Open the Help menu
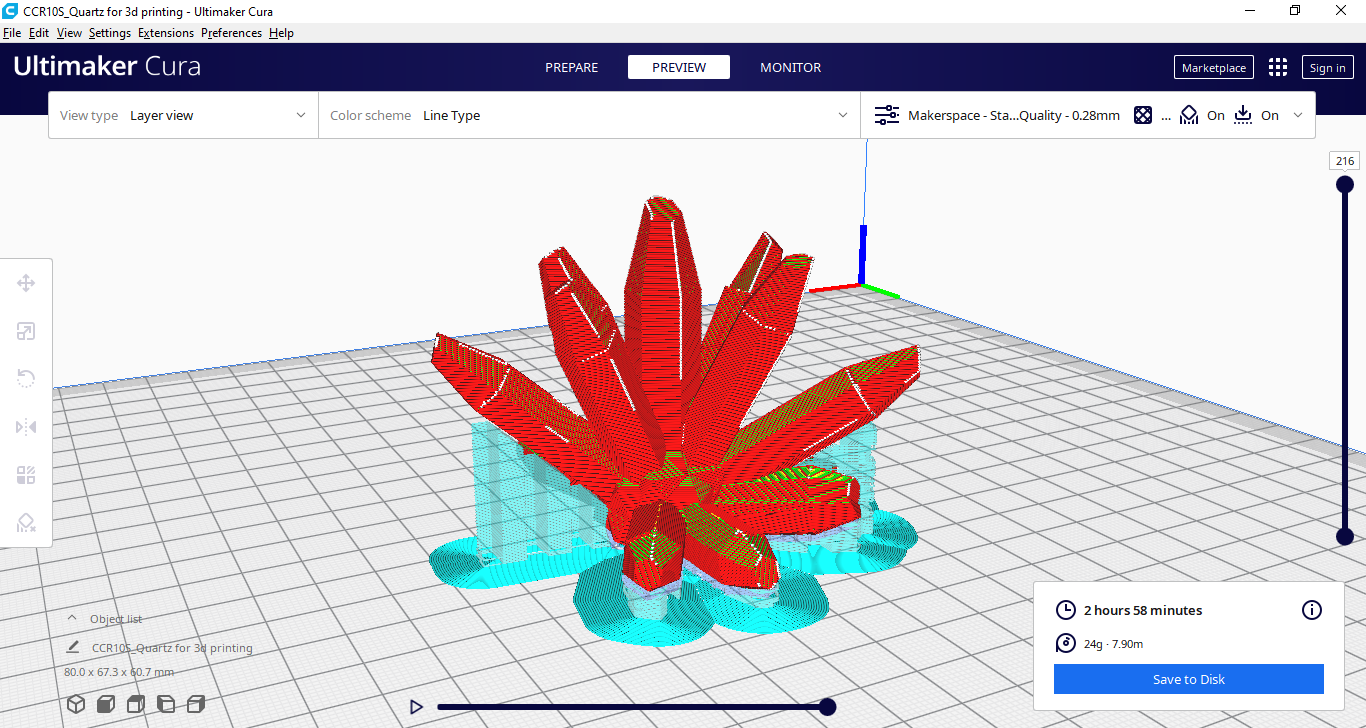1366x728 pixels. point(281,33)
